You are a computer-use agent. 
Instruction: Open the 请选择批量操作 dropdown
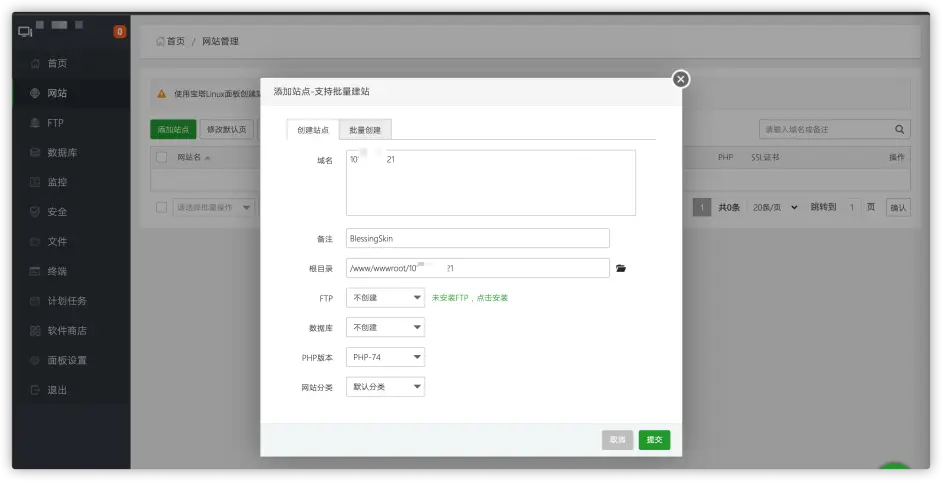point(214,208)
